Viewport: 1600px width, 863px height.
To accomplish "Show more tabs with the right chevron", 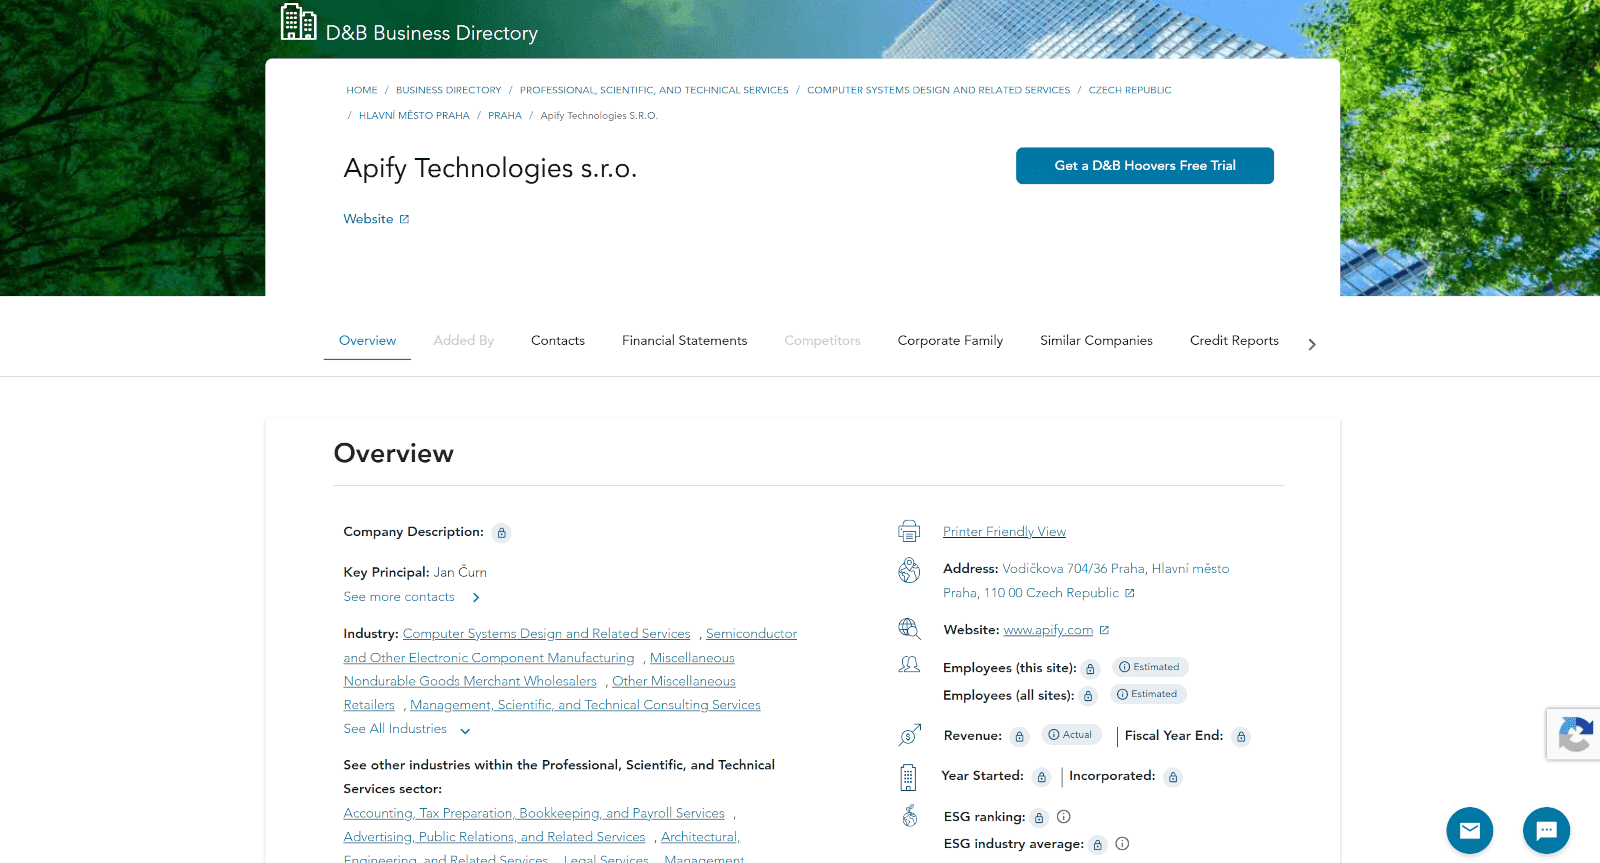I will coord(1312,344).
